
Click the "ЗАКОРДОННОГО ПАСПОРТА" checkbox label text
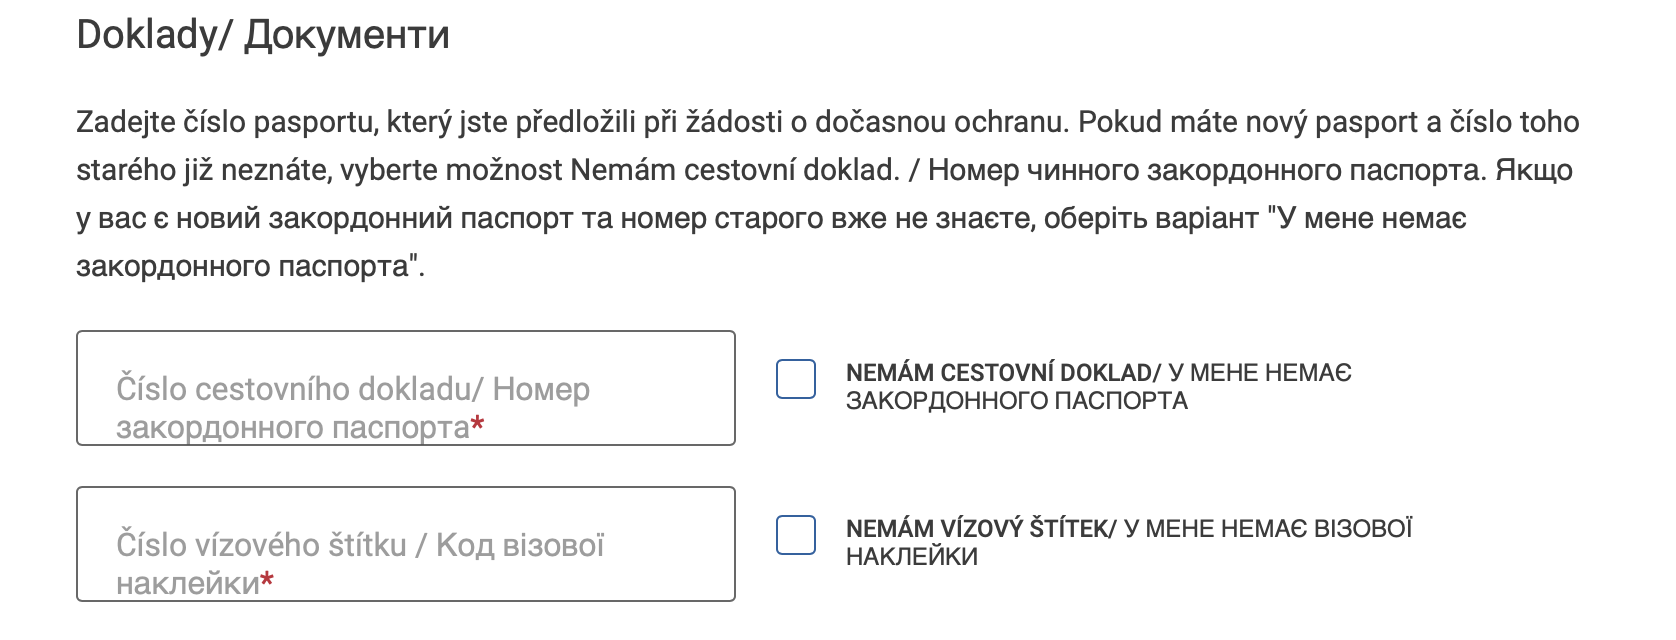click(1016, 401)
